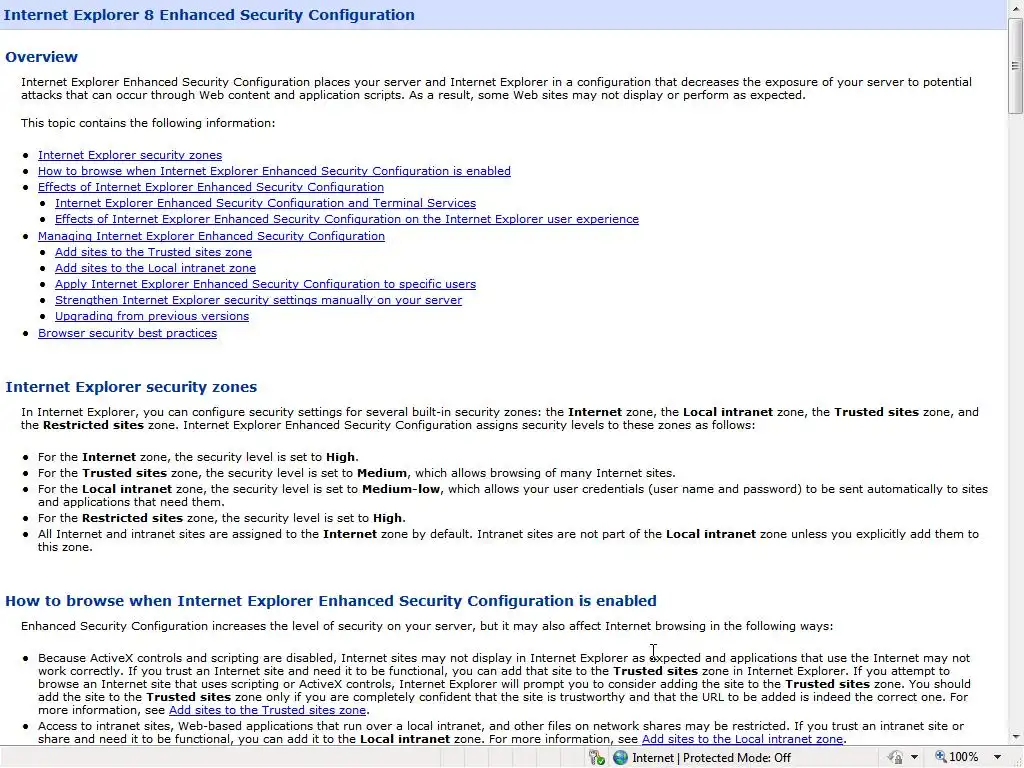The image size is (1024, 768).
Task: Click the security key icon in status bar
Action: (596, 758)
